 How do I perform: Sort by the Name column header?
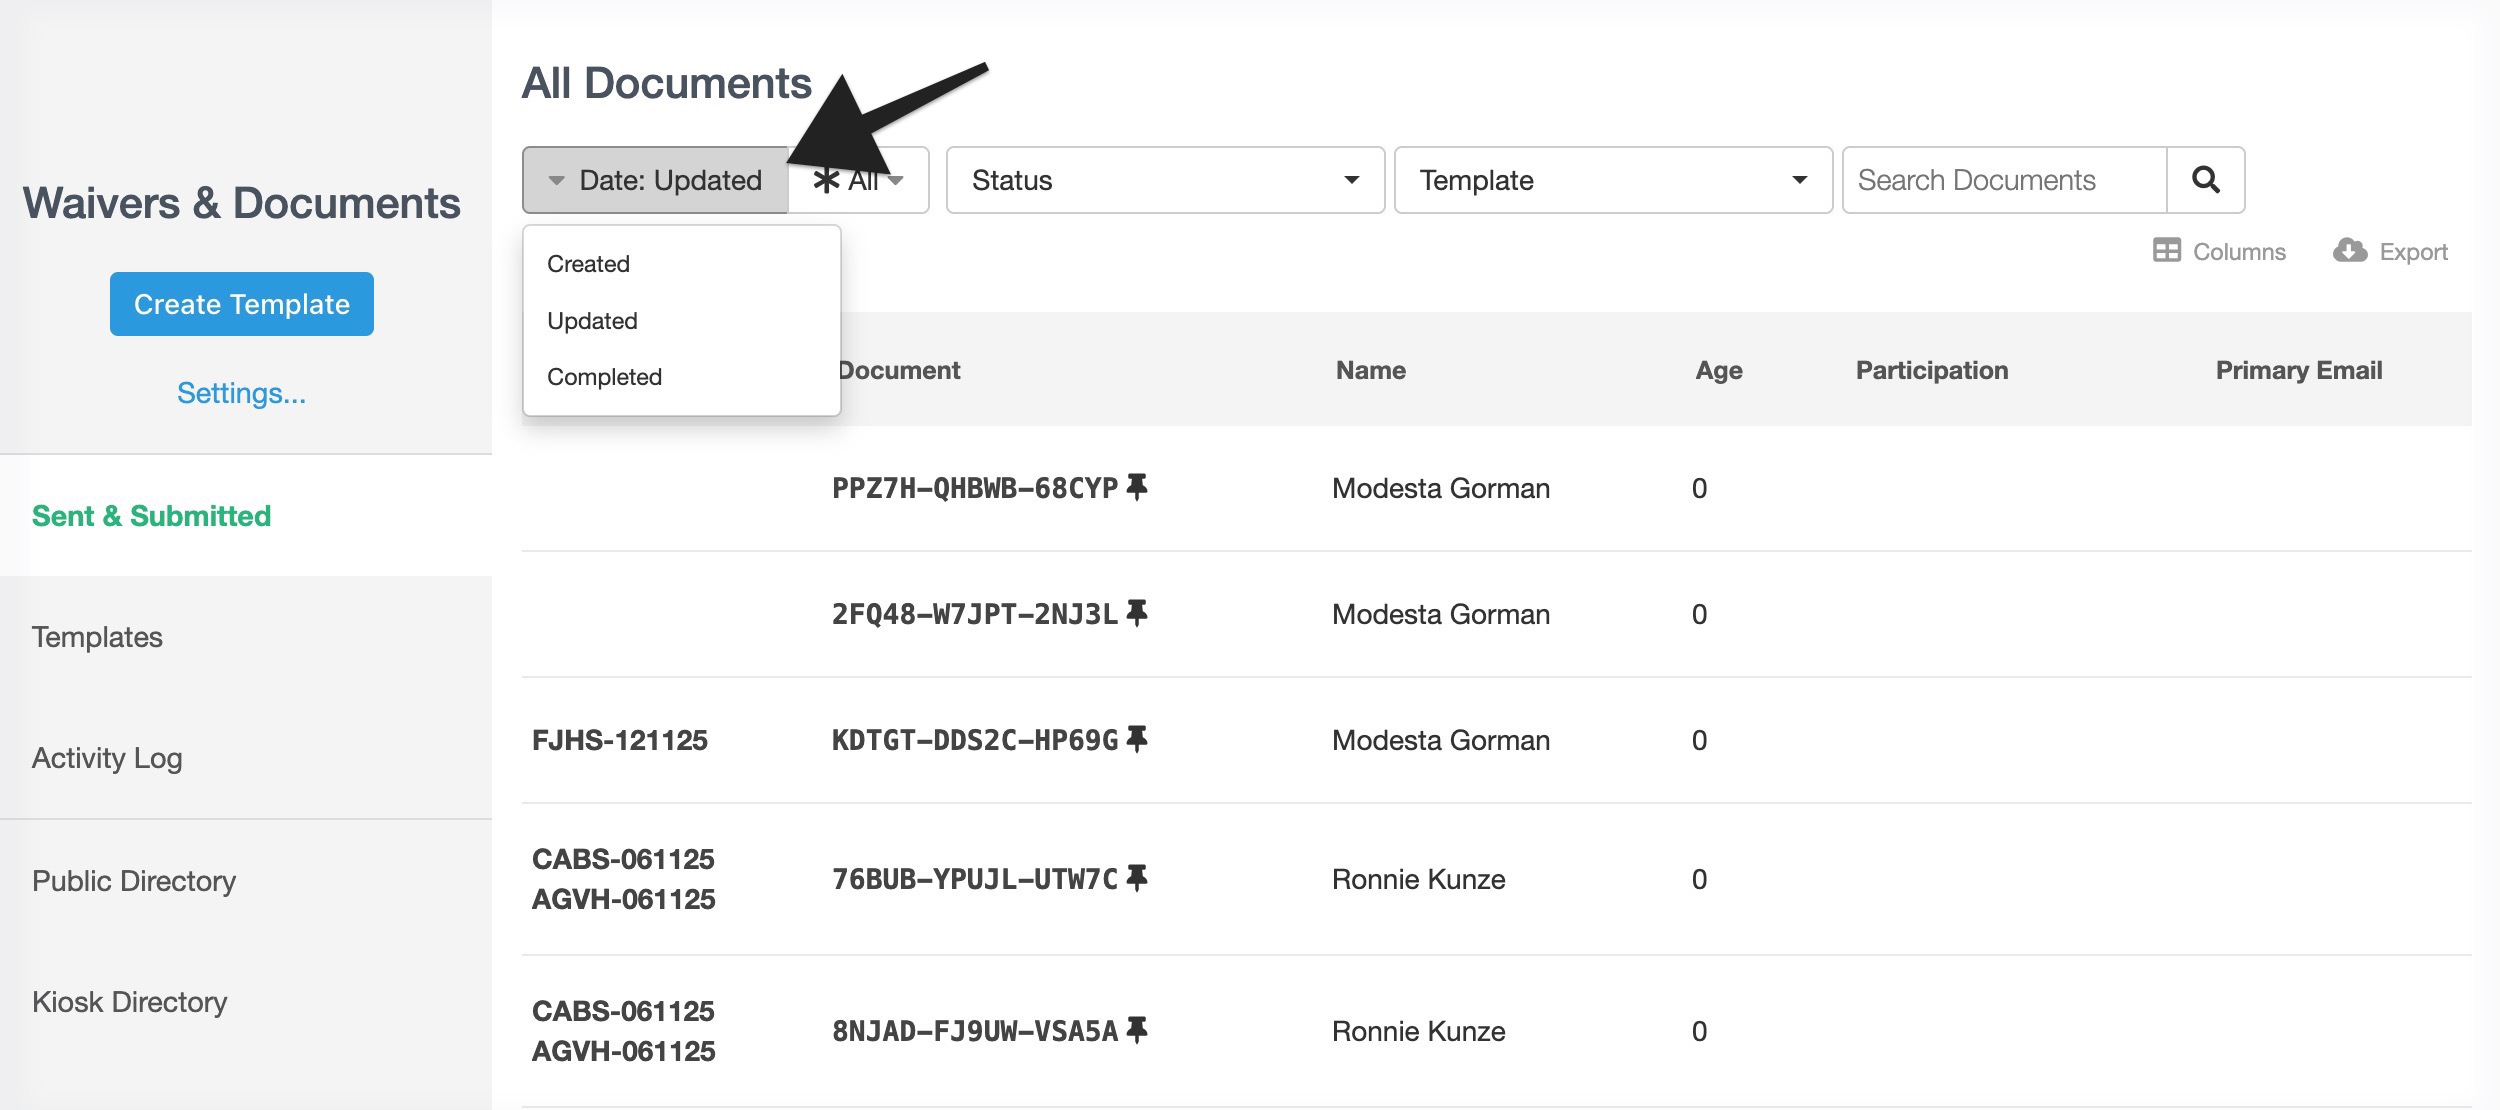tap(1371, 370)
